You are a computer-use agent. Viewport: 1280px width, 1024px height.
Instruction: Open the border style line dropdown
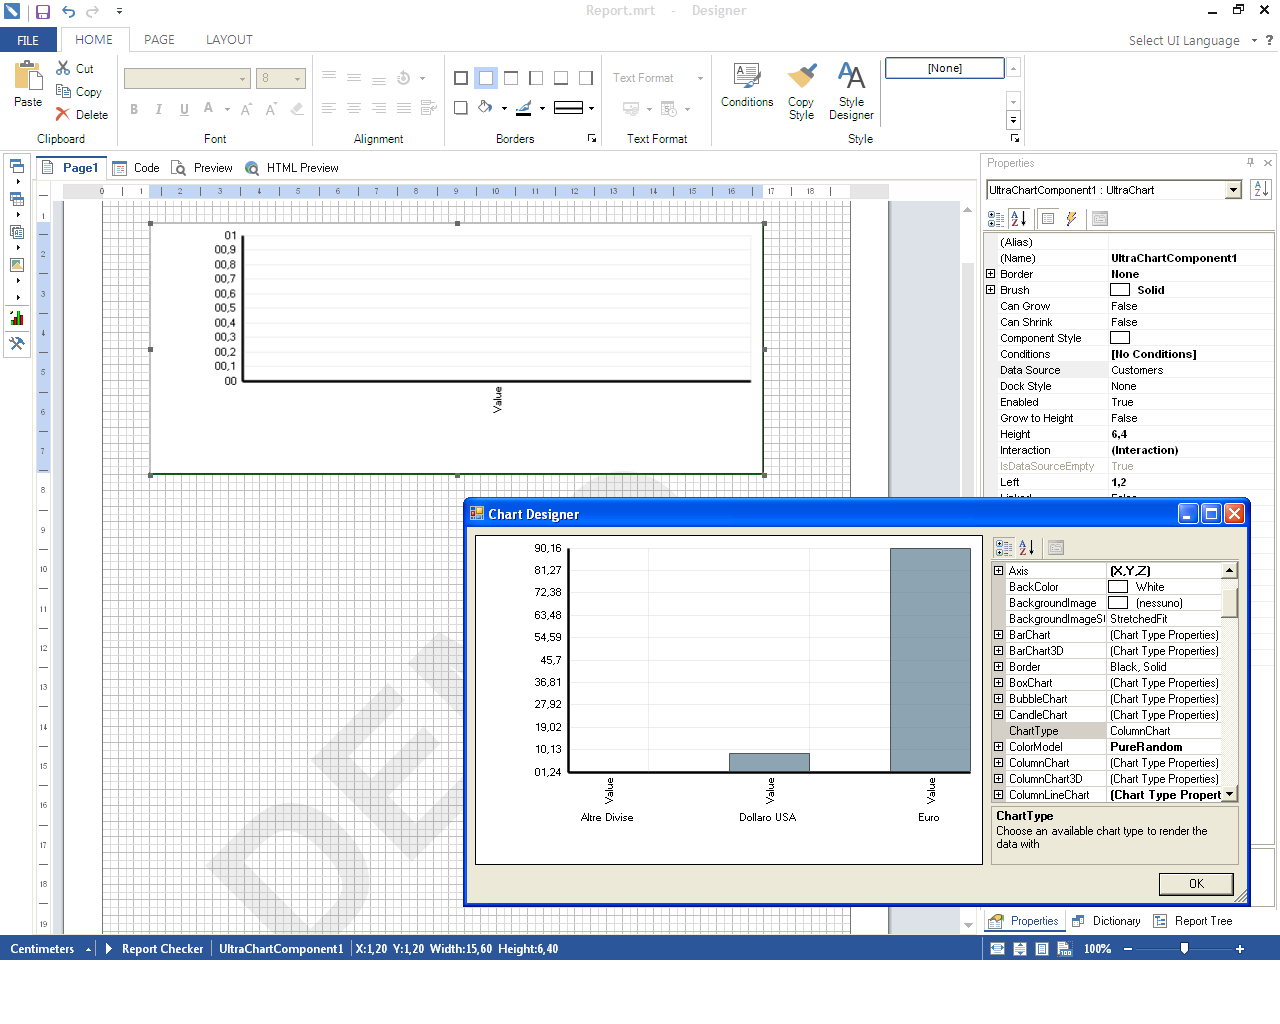pyautogui.click(x=591, y=108)
